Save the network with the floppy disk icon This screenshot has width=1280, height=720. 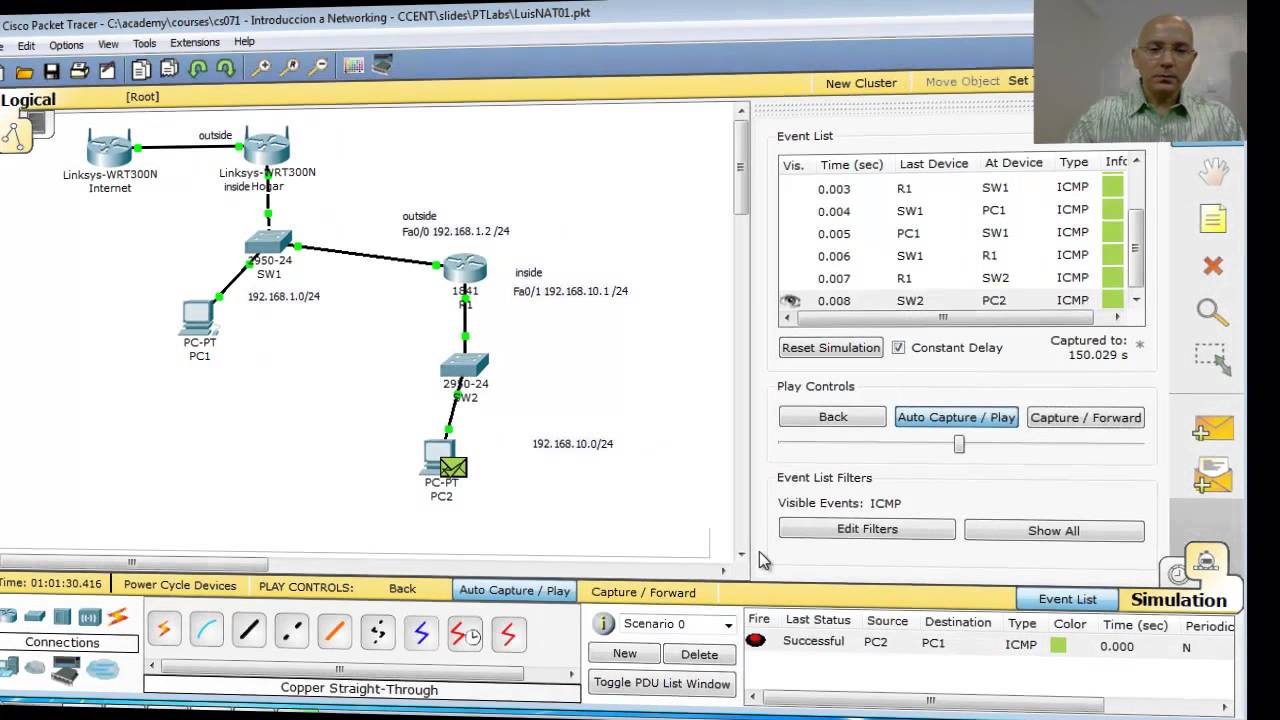click(x=52, y=71)
